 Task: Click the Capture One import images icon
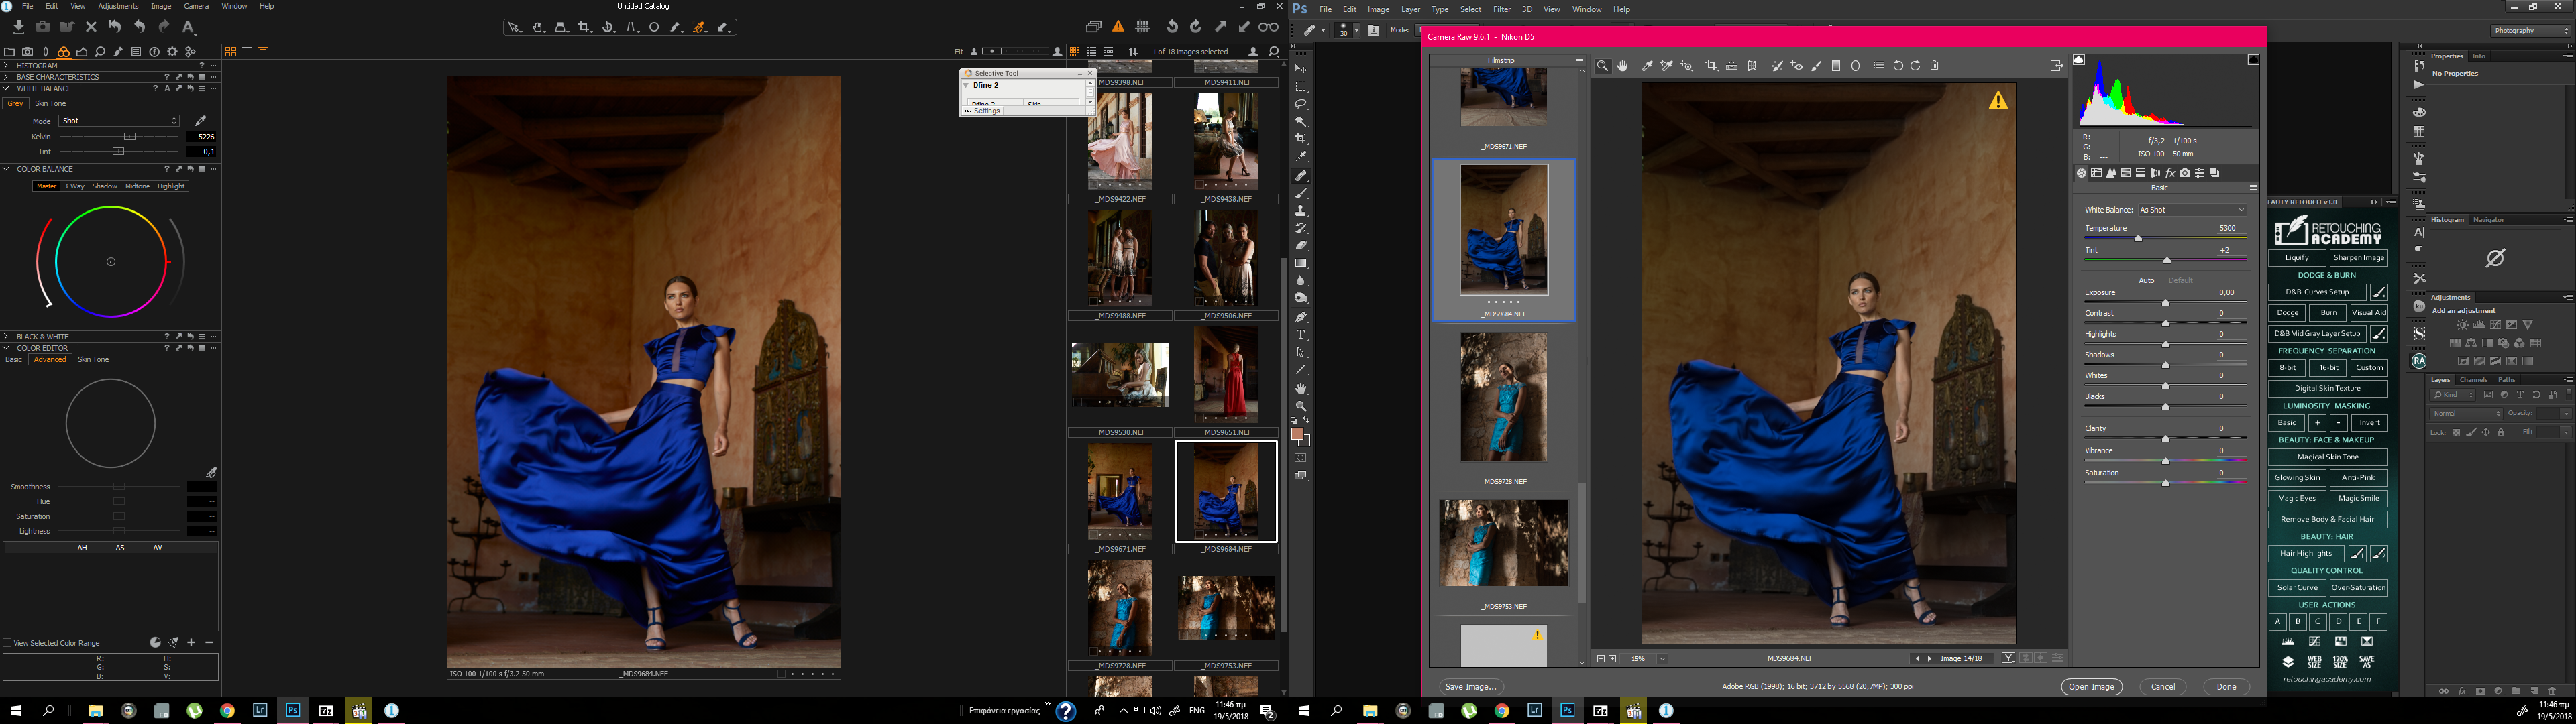pos(18,27)
